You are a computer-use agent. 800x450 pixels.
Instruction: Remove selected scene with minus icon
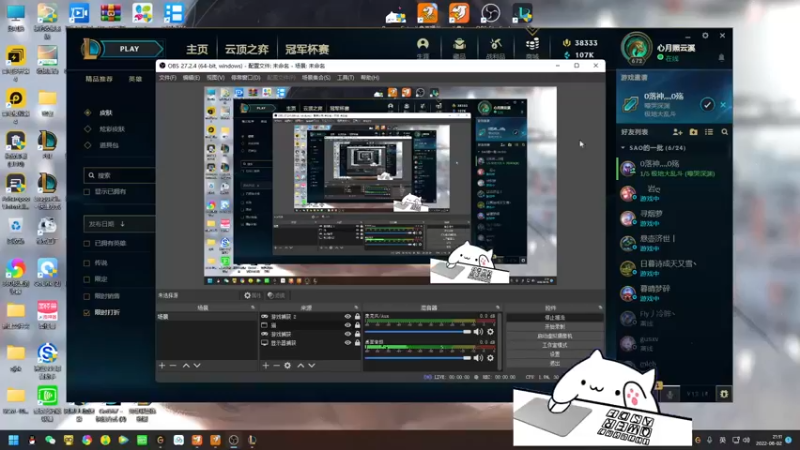173,366
